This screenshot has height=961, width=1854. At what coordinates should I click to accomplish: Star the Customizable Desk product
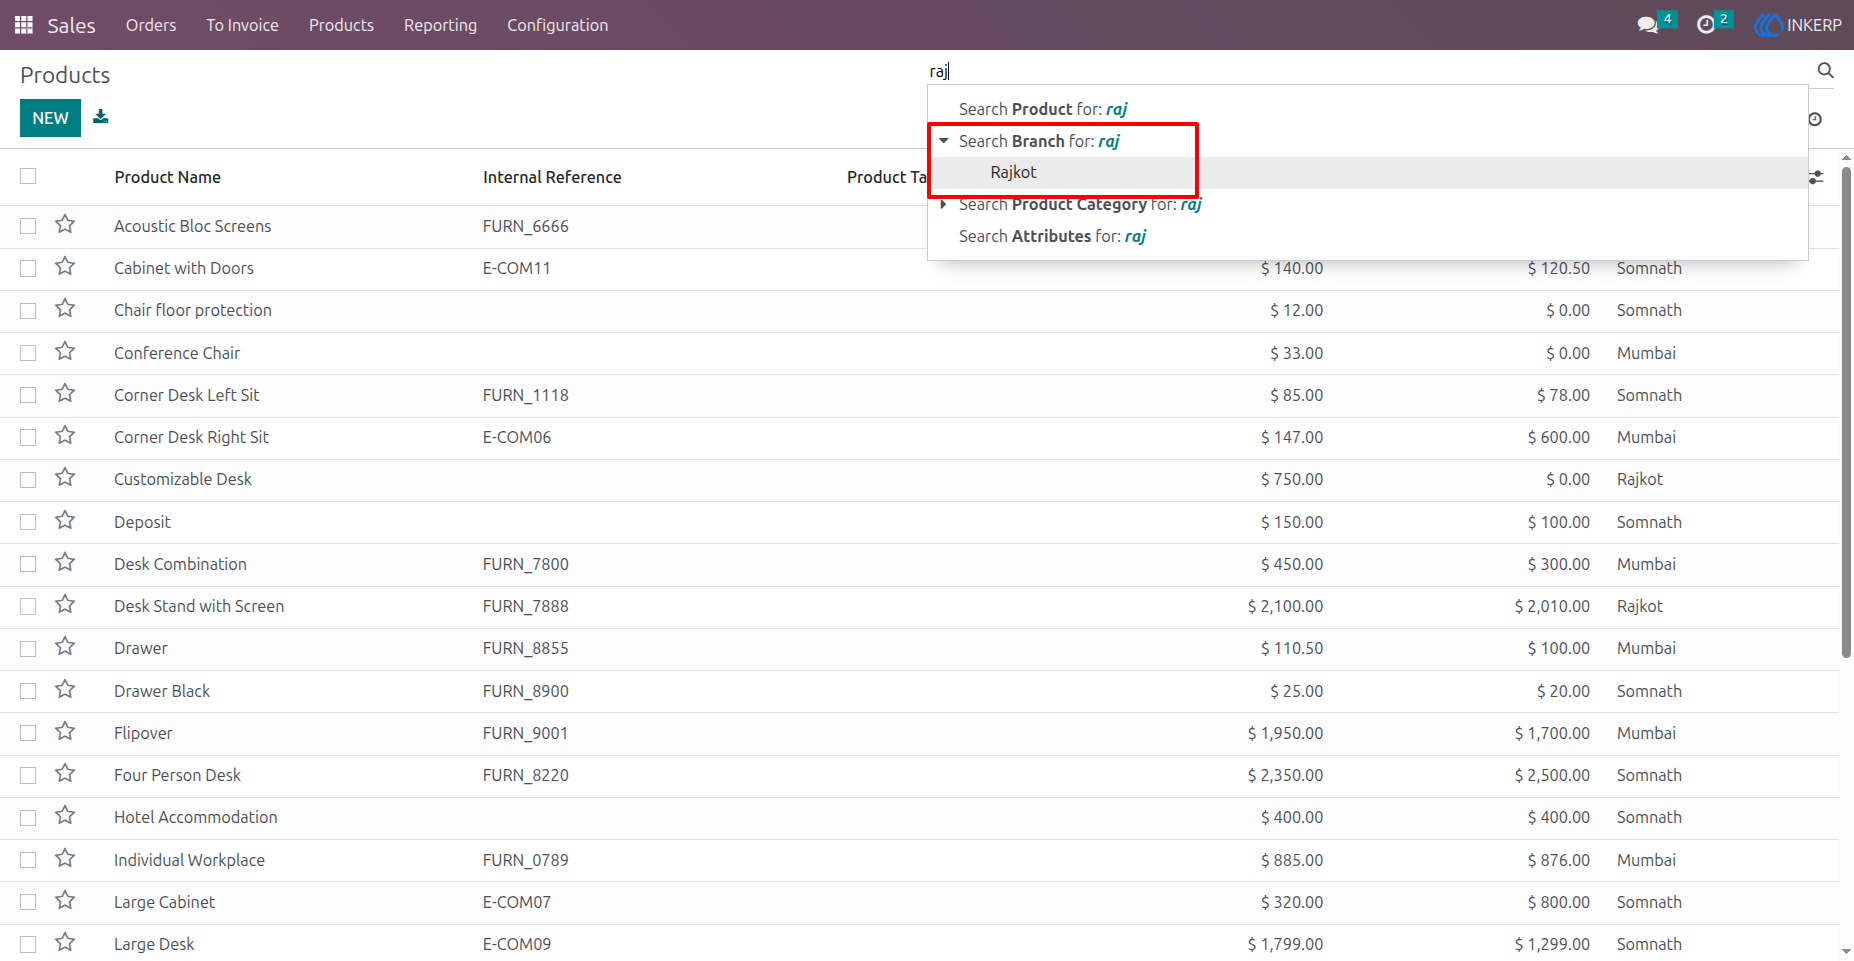click(x=65, y=478)
